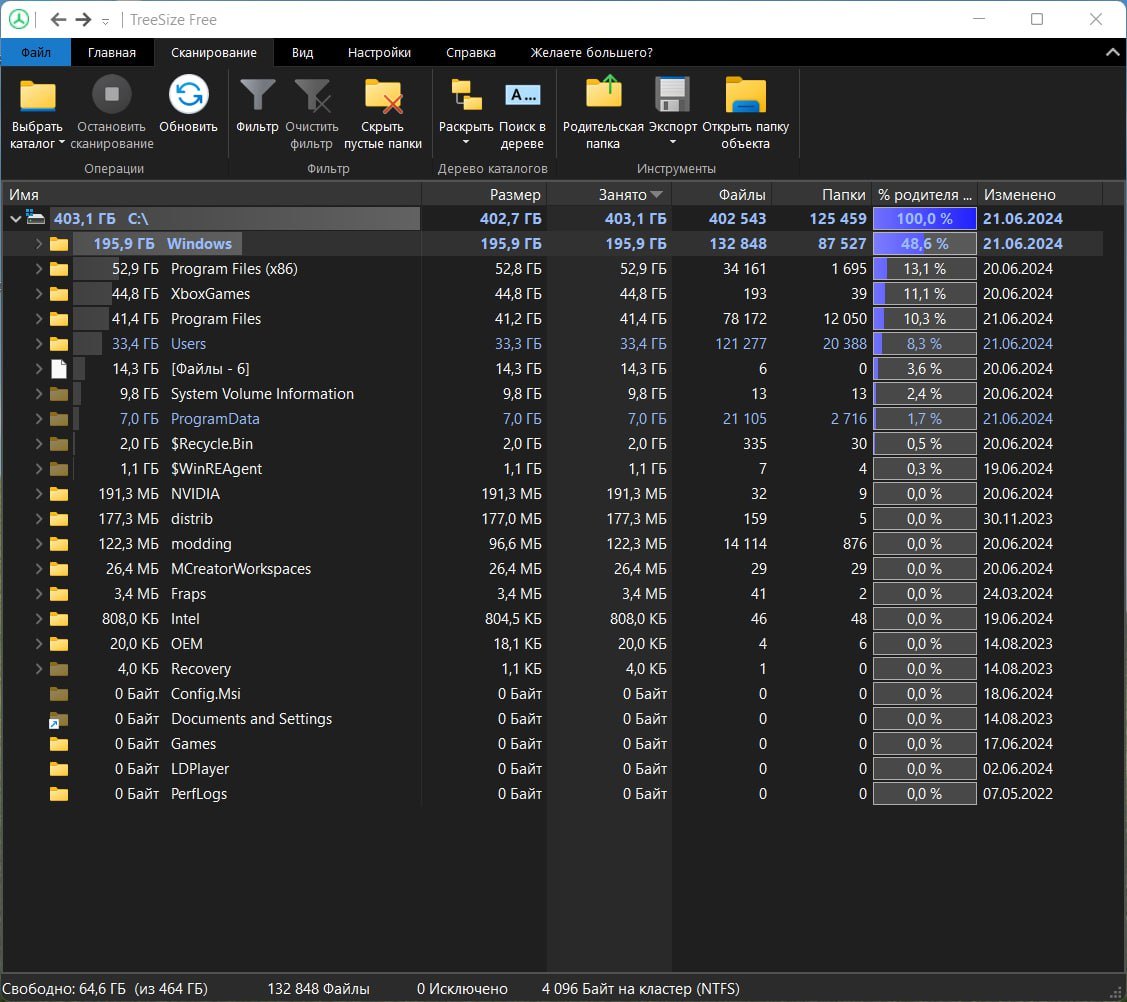Expand the Program Files (x86) node
The width and height of the screenshot is (1127, 1002).
(39, 269)
